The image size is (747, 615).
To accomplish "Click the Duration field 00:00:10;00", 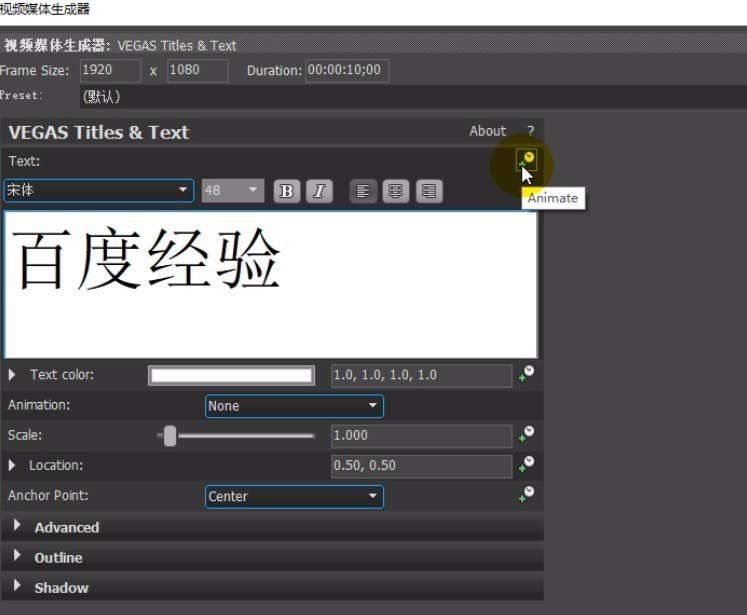I will [347, 71].
